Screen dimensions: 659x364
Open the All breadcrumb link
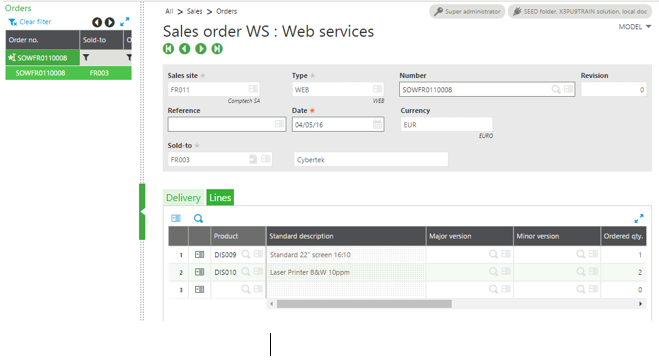click(169, 11)
